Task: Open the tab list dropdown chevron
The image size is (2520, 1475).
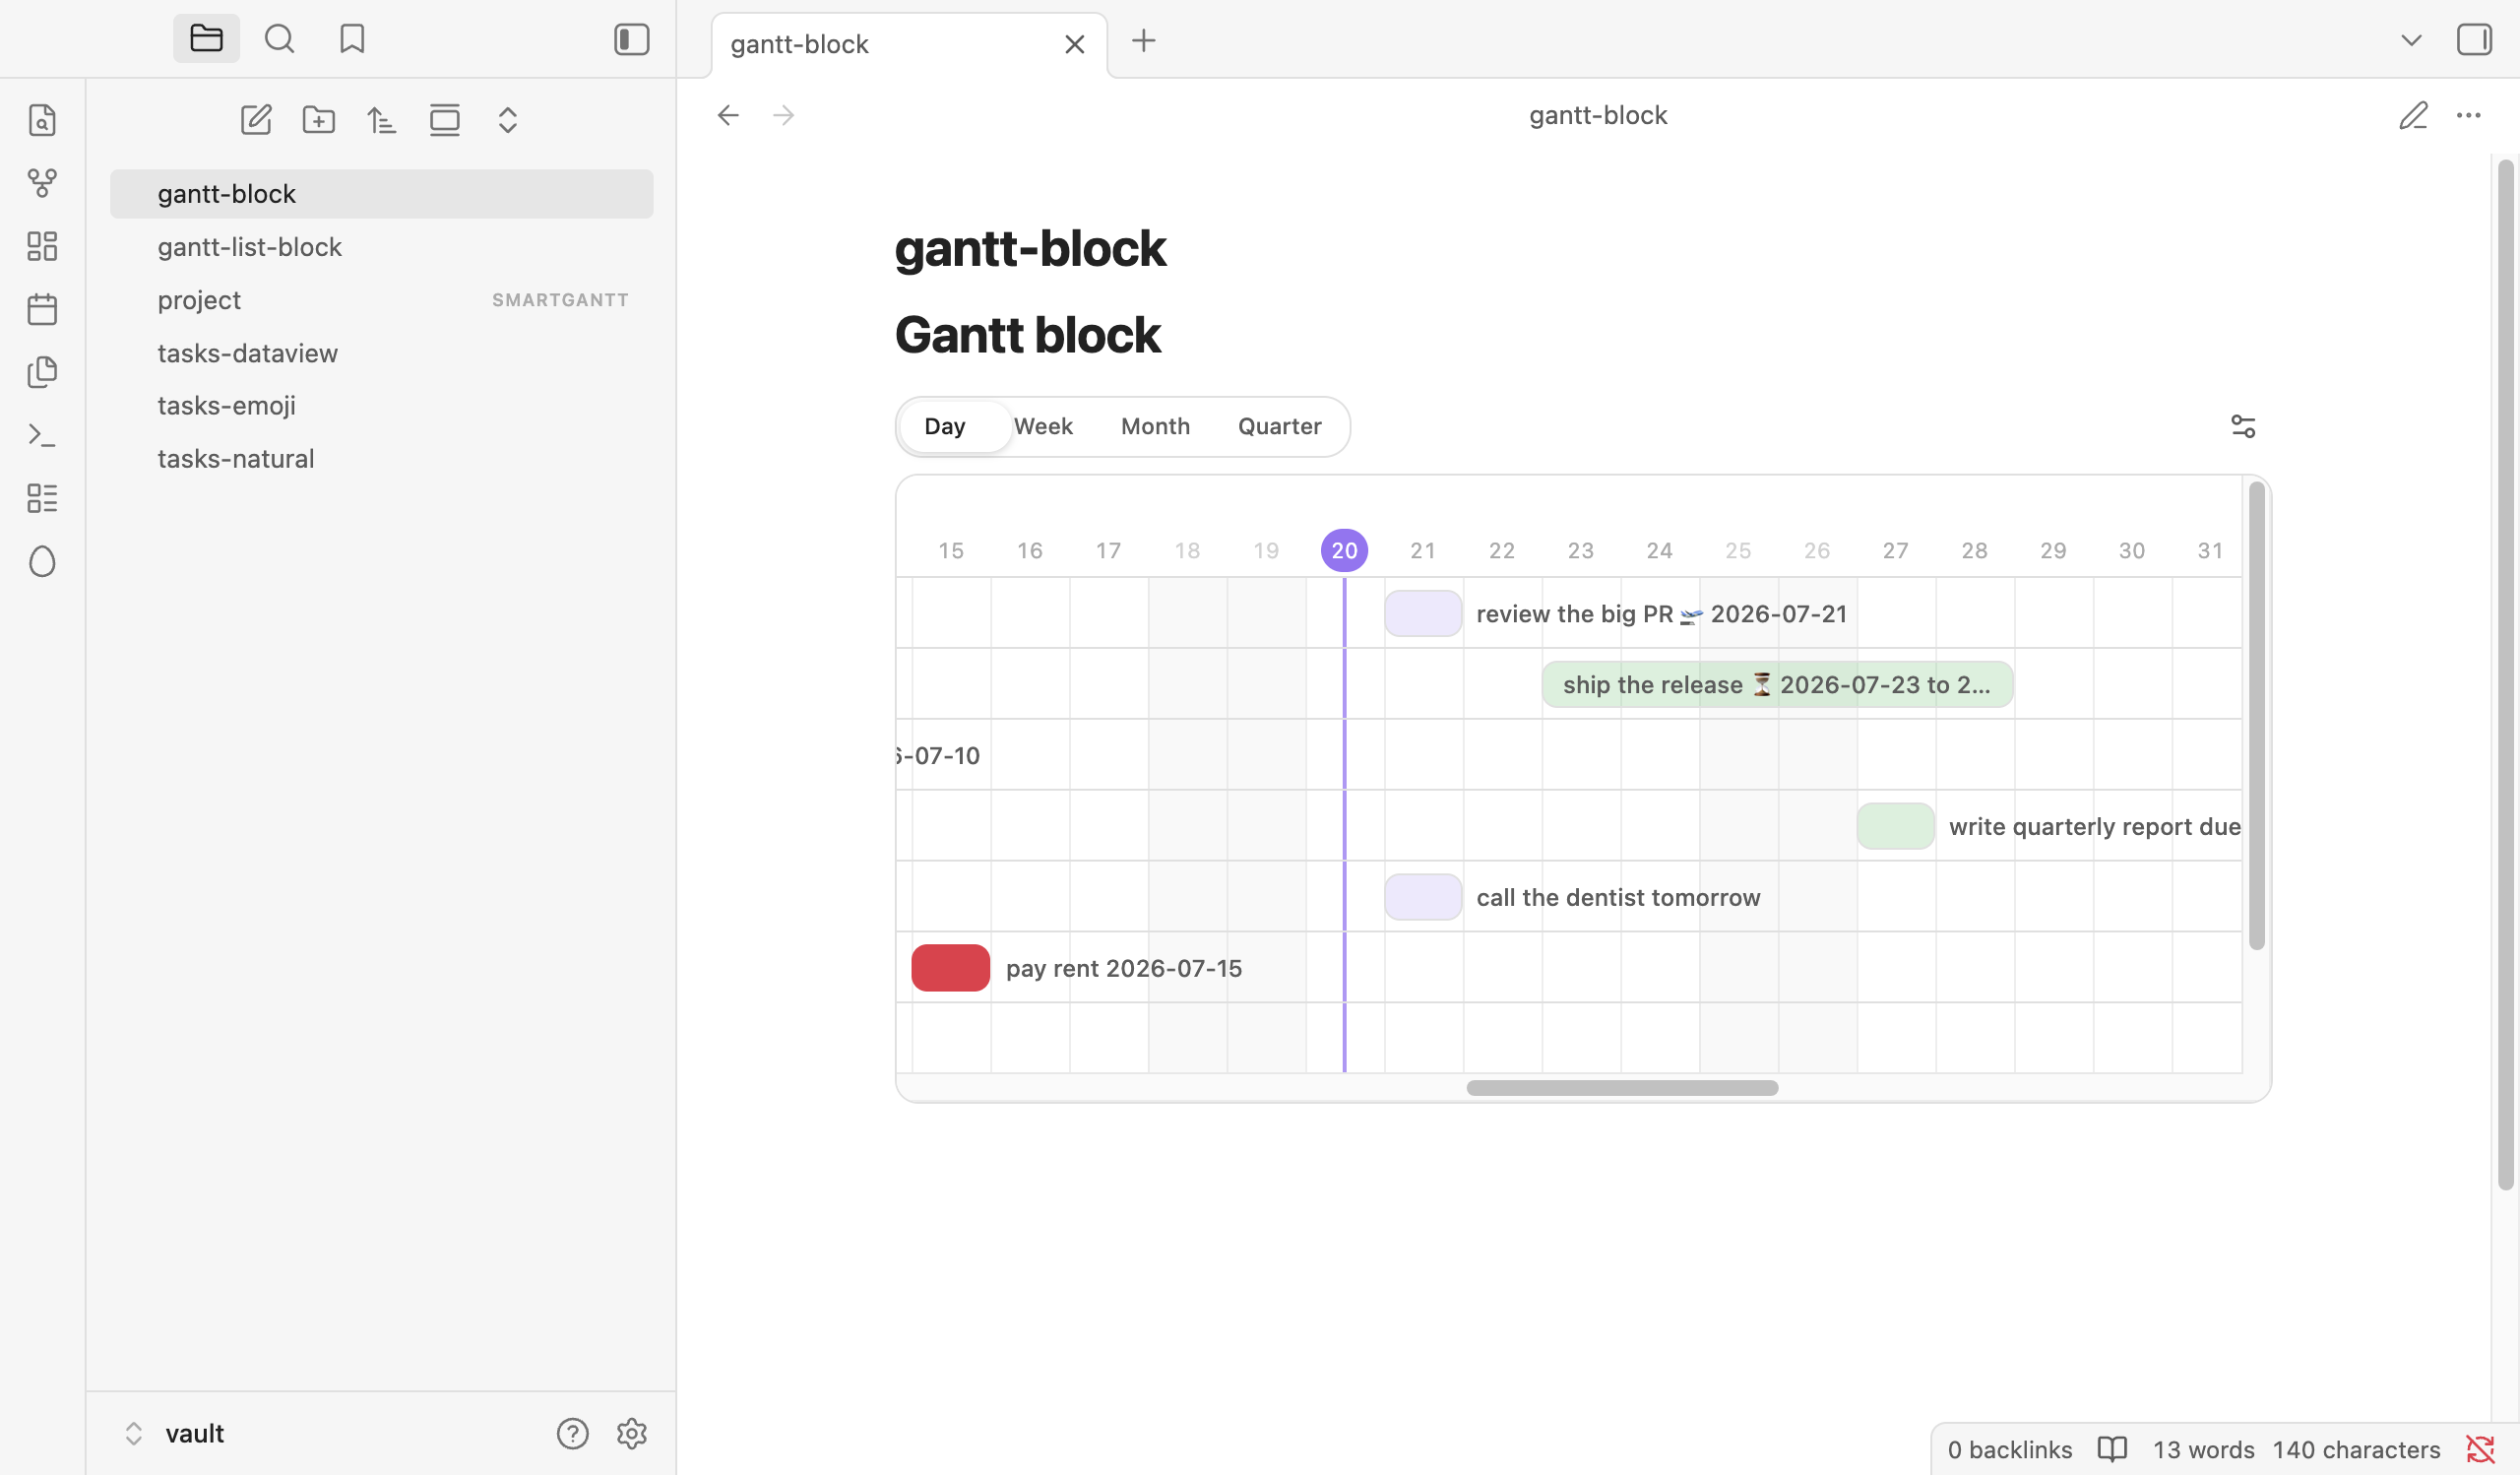Action: [x=2411, y=41]
